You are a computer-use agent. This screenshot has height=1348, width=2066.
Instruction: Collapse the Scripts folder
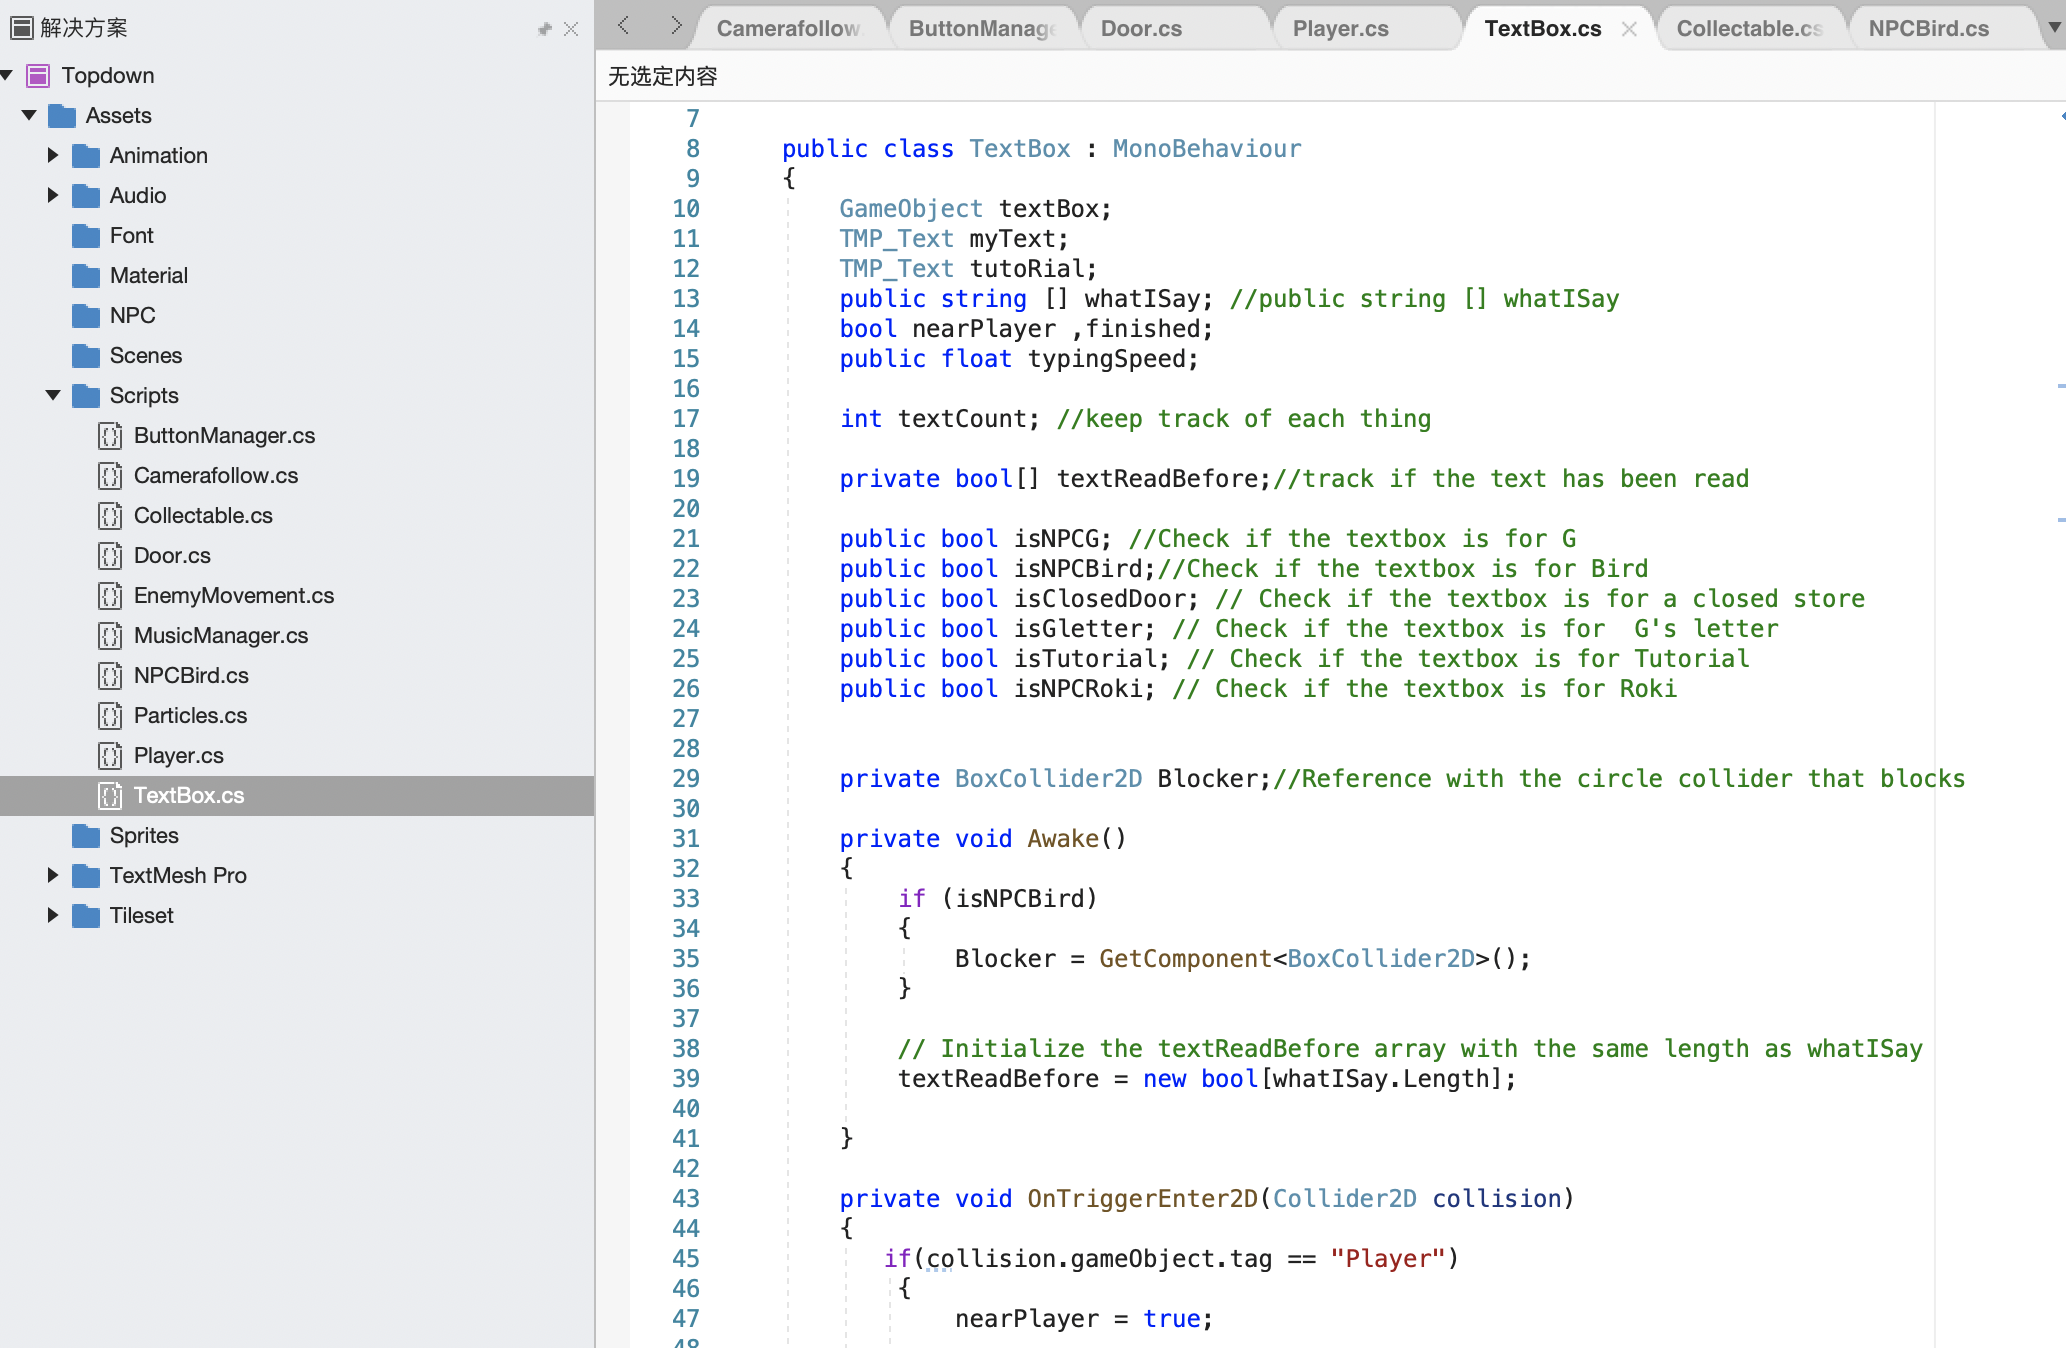pos(53,396)
